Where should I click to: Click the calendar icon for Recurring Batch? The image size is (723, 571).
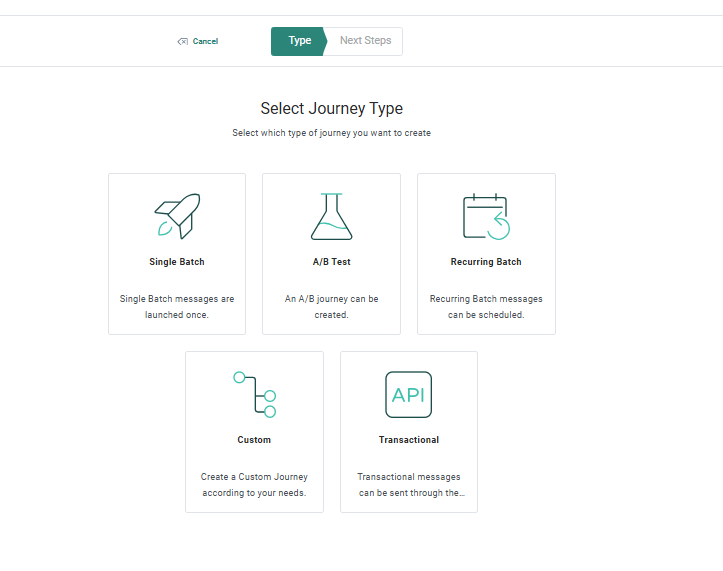click(486, 216)
